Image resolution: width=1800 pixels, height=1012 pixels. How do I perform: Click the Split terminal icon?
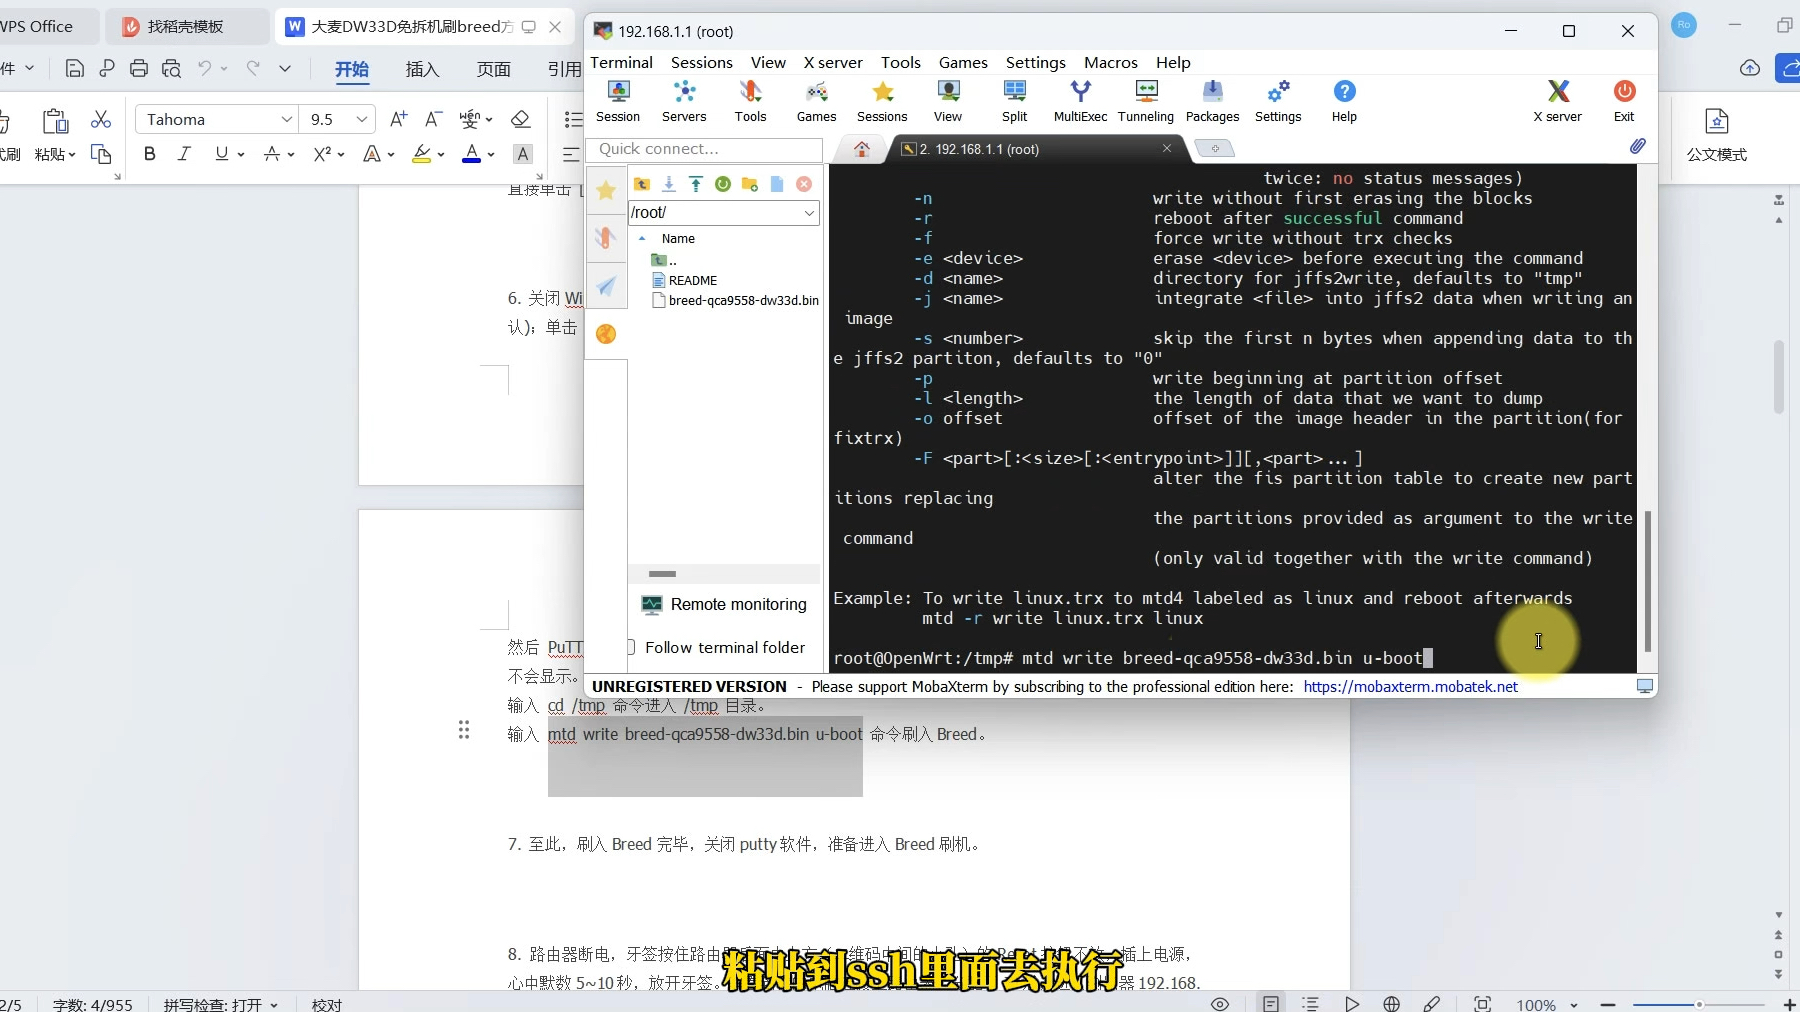(1014, 102)
